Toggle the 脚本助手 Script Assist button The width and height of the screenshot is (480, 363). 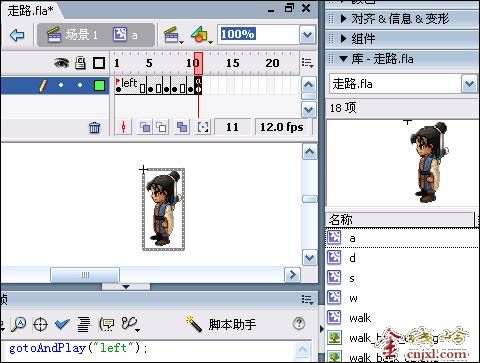tap(221, 324)
